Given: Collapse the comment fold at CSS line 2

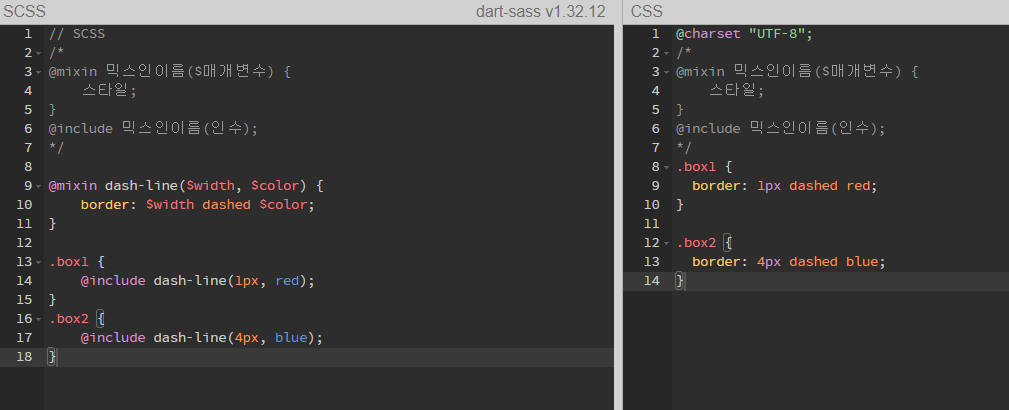Looking at the screenshot, I should tap(666, 53).
